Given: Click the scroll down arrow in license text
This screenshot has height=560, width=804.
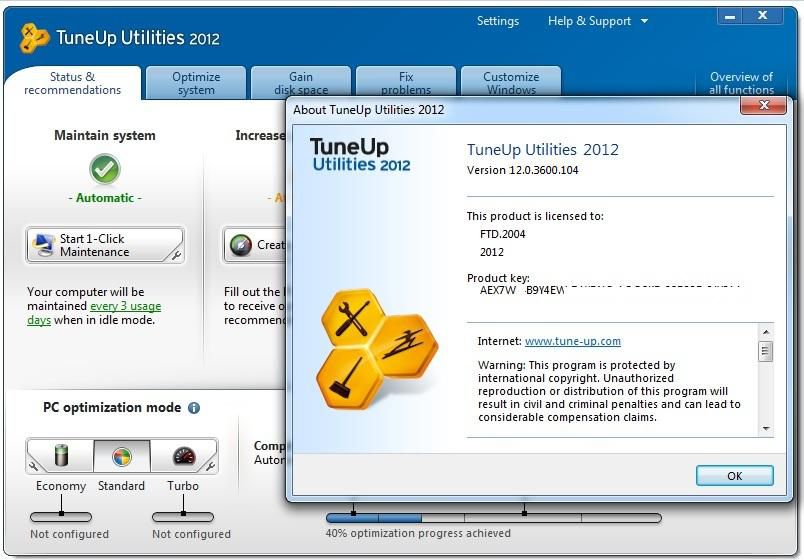Looking at the screenshot, I should coord(766,429).
